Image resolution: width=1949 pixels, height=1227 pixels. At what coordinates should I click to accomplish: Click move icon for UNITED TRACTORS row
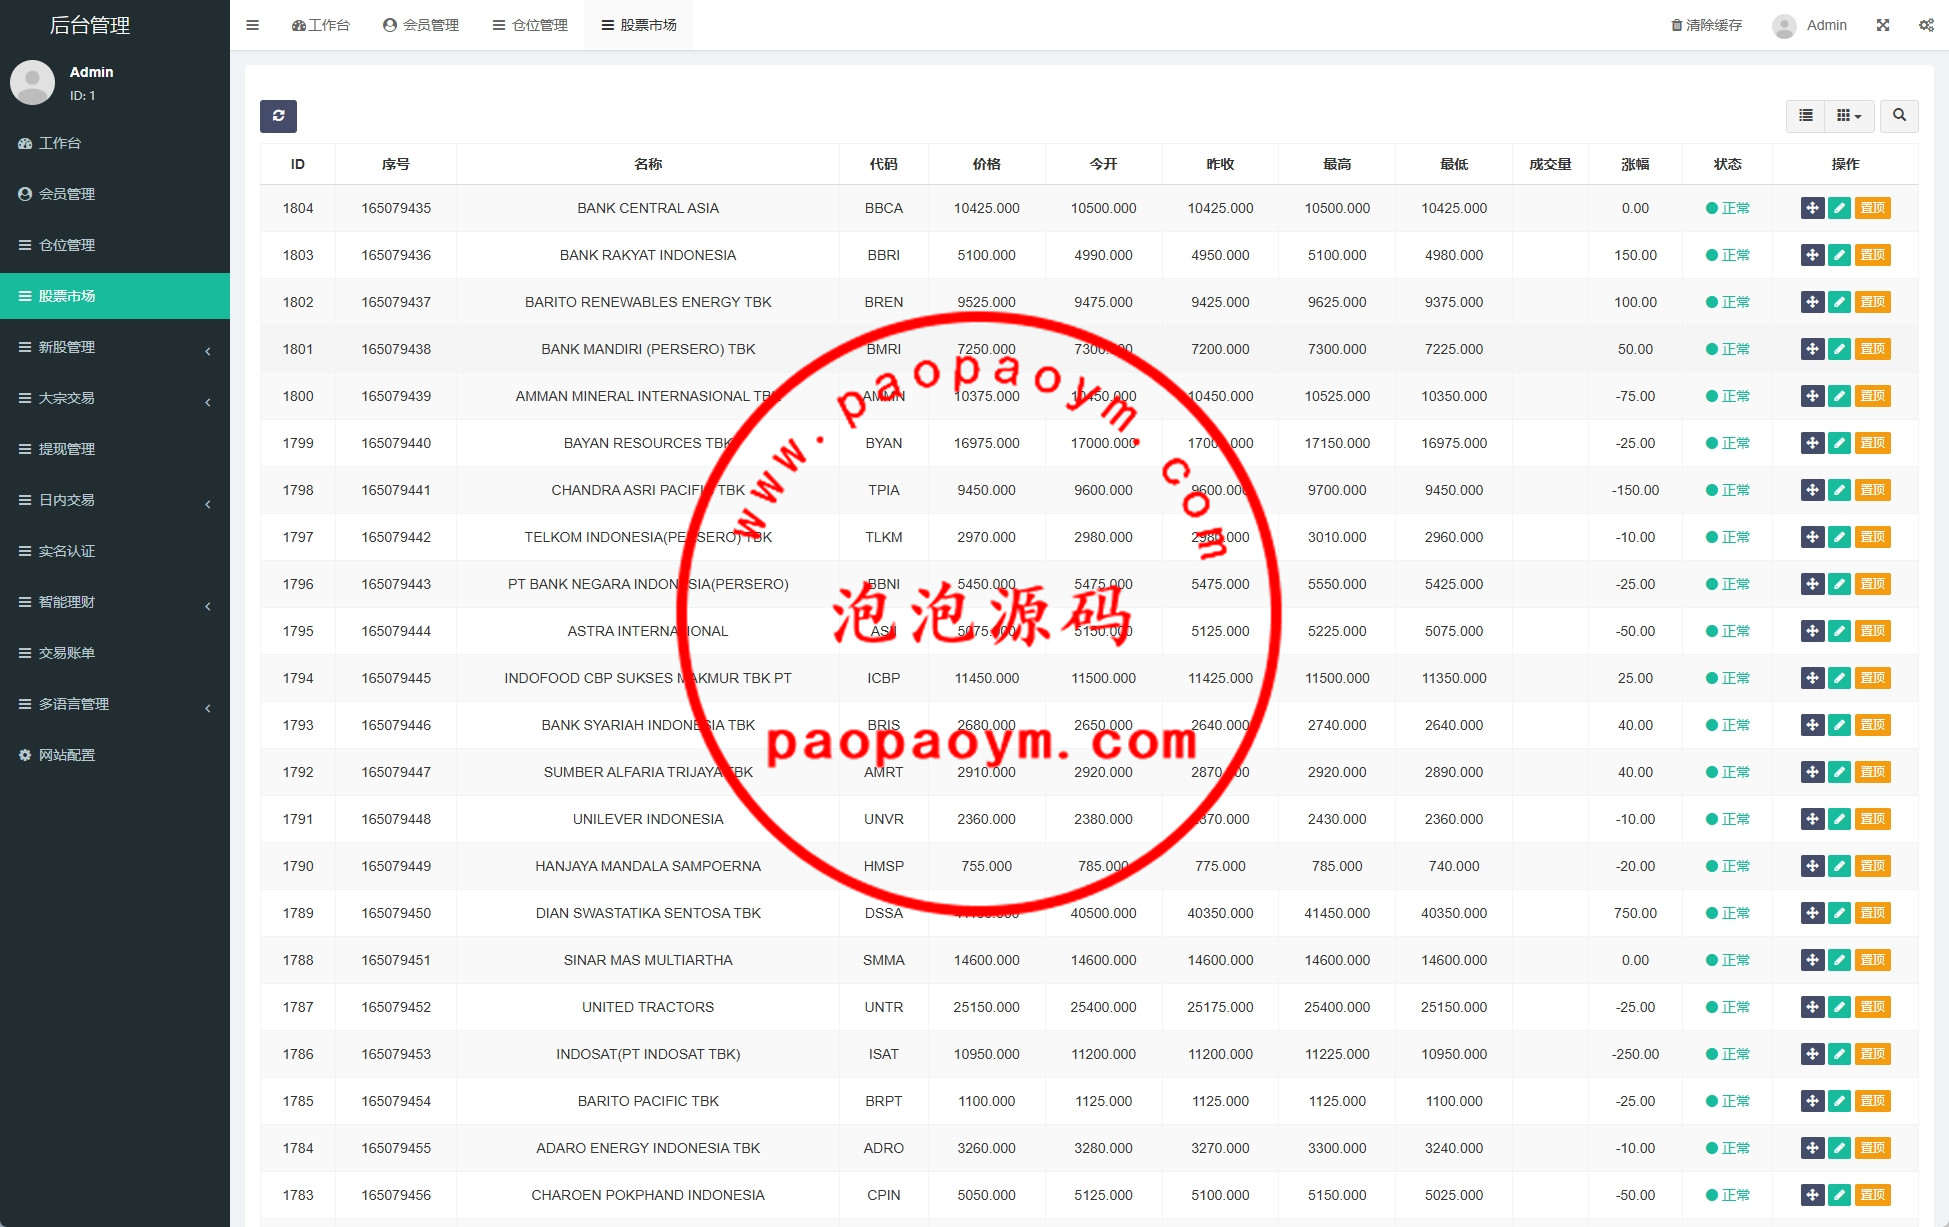click(x=1813, y=1007)
